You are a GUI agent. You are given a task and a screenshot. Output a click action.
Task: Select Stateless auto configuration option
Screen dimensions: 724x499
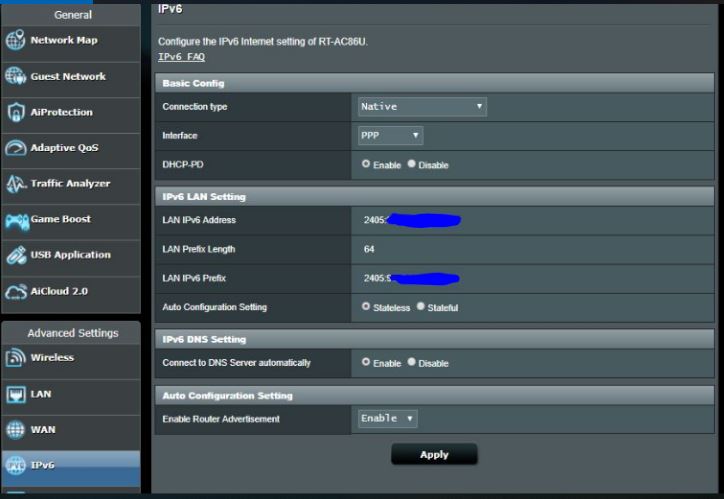pos(366,307)
